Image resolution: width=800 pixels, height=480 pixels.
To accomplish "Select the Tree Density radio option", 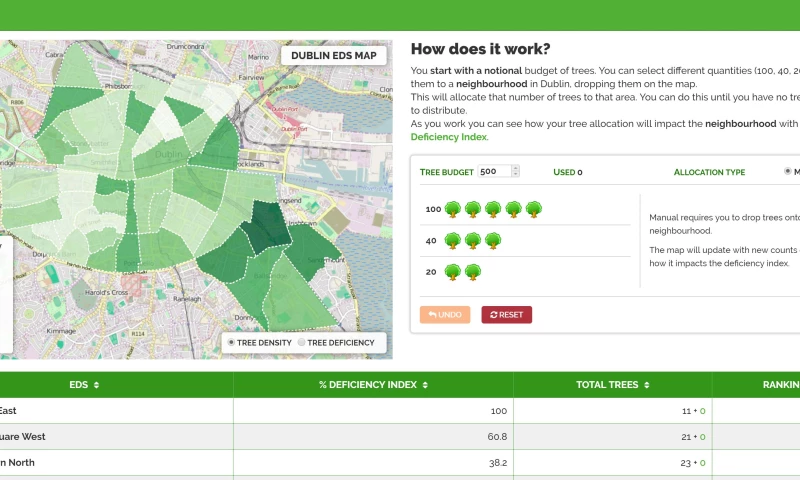I will coord(231,342).
